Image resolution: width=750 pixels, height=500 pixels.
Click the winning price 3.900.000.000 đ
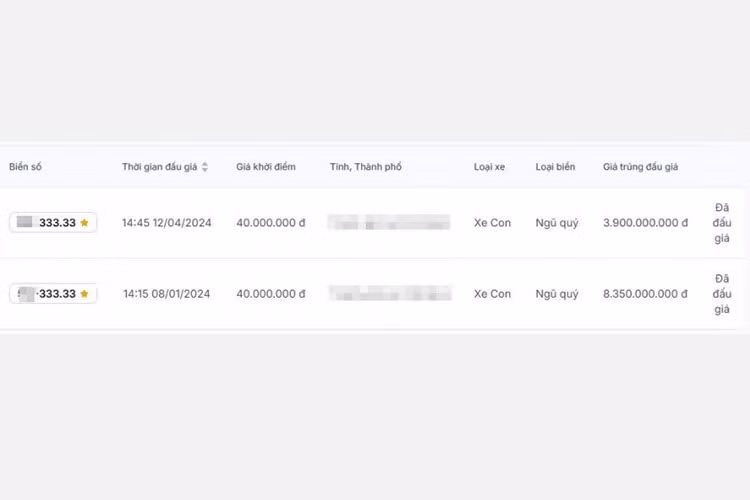click(x=645, y=223)
